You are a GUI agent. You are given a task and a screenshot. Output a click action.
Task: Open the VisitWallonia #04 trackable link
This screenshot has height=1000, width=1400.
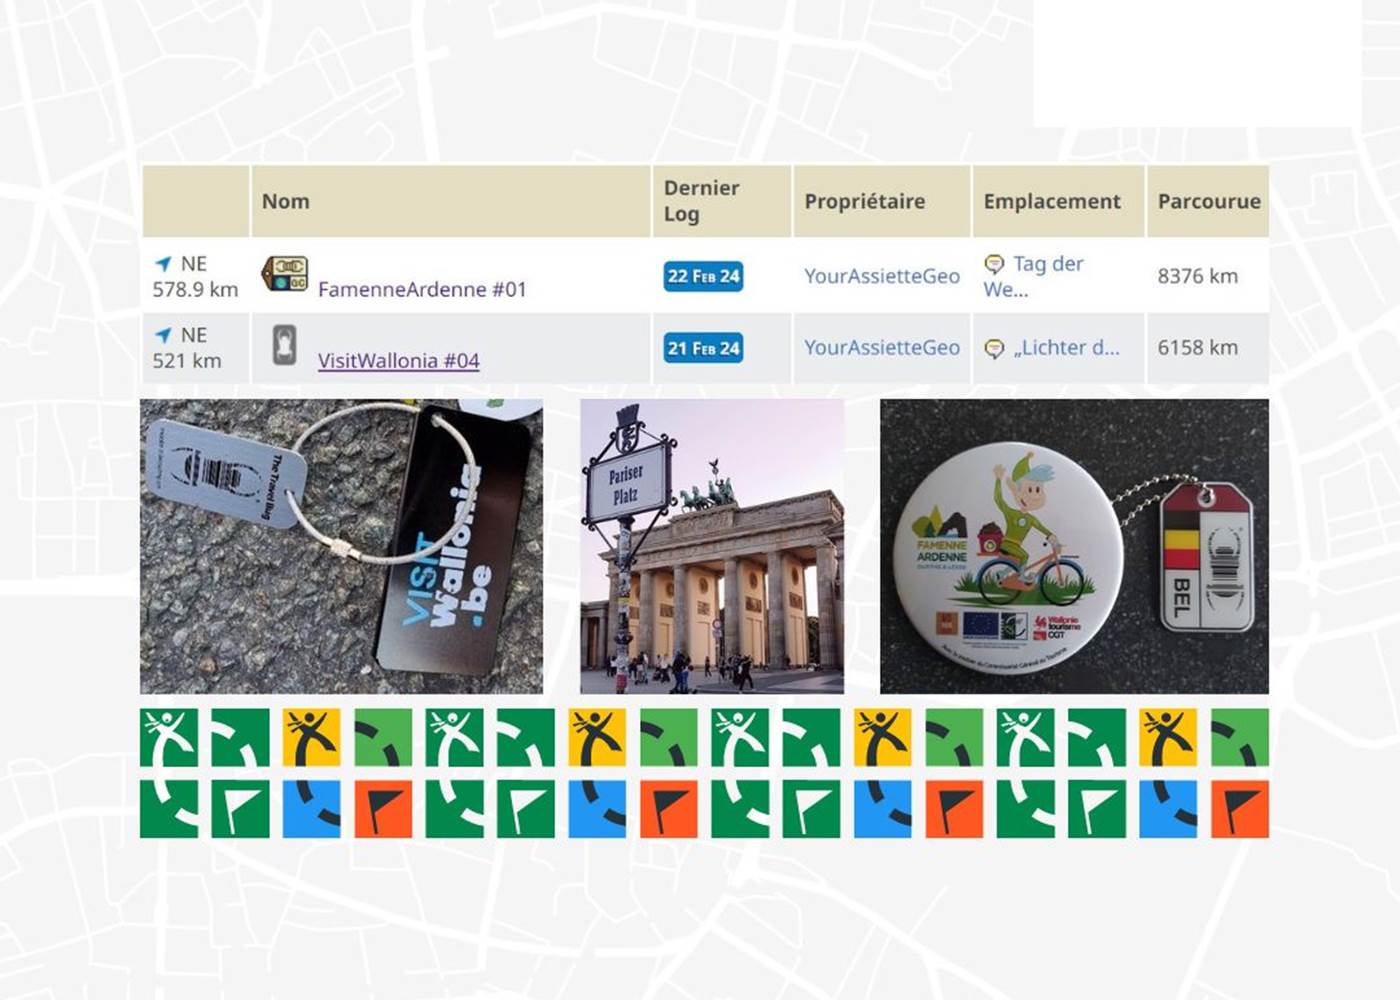pyautogui.click(x=398, y=361)
